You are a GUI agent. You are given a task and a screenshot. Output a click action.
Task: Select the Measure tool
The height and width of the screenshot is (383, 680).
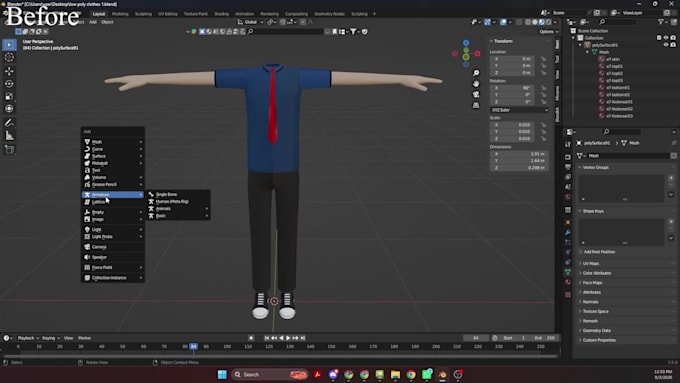(x=10, y=136)
